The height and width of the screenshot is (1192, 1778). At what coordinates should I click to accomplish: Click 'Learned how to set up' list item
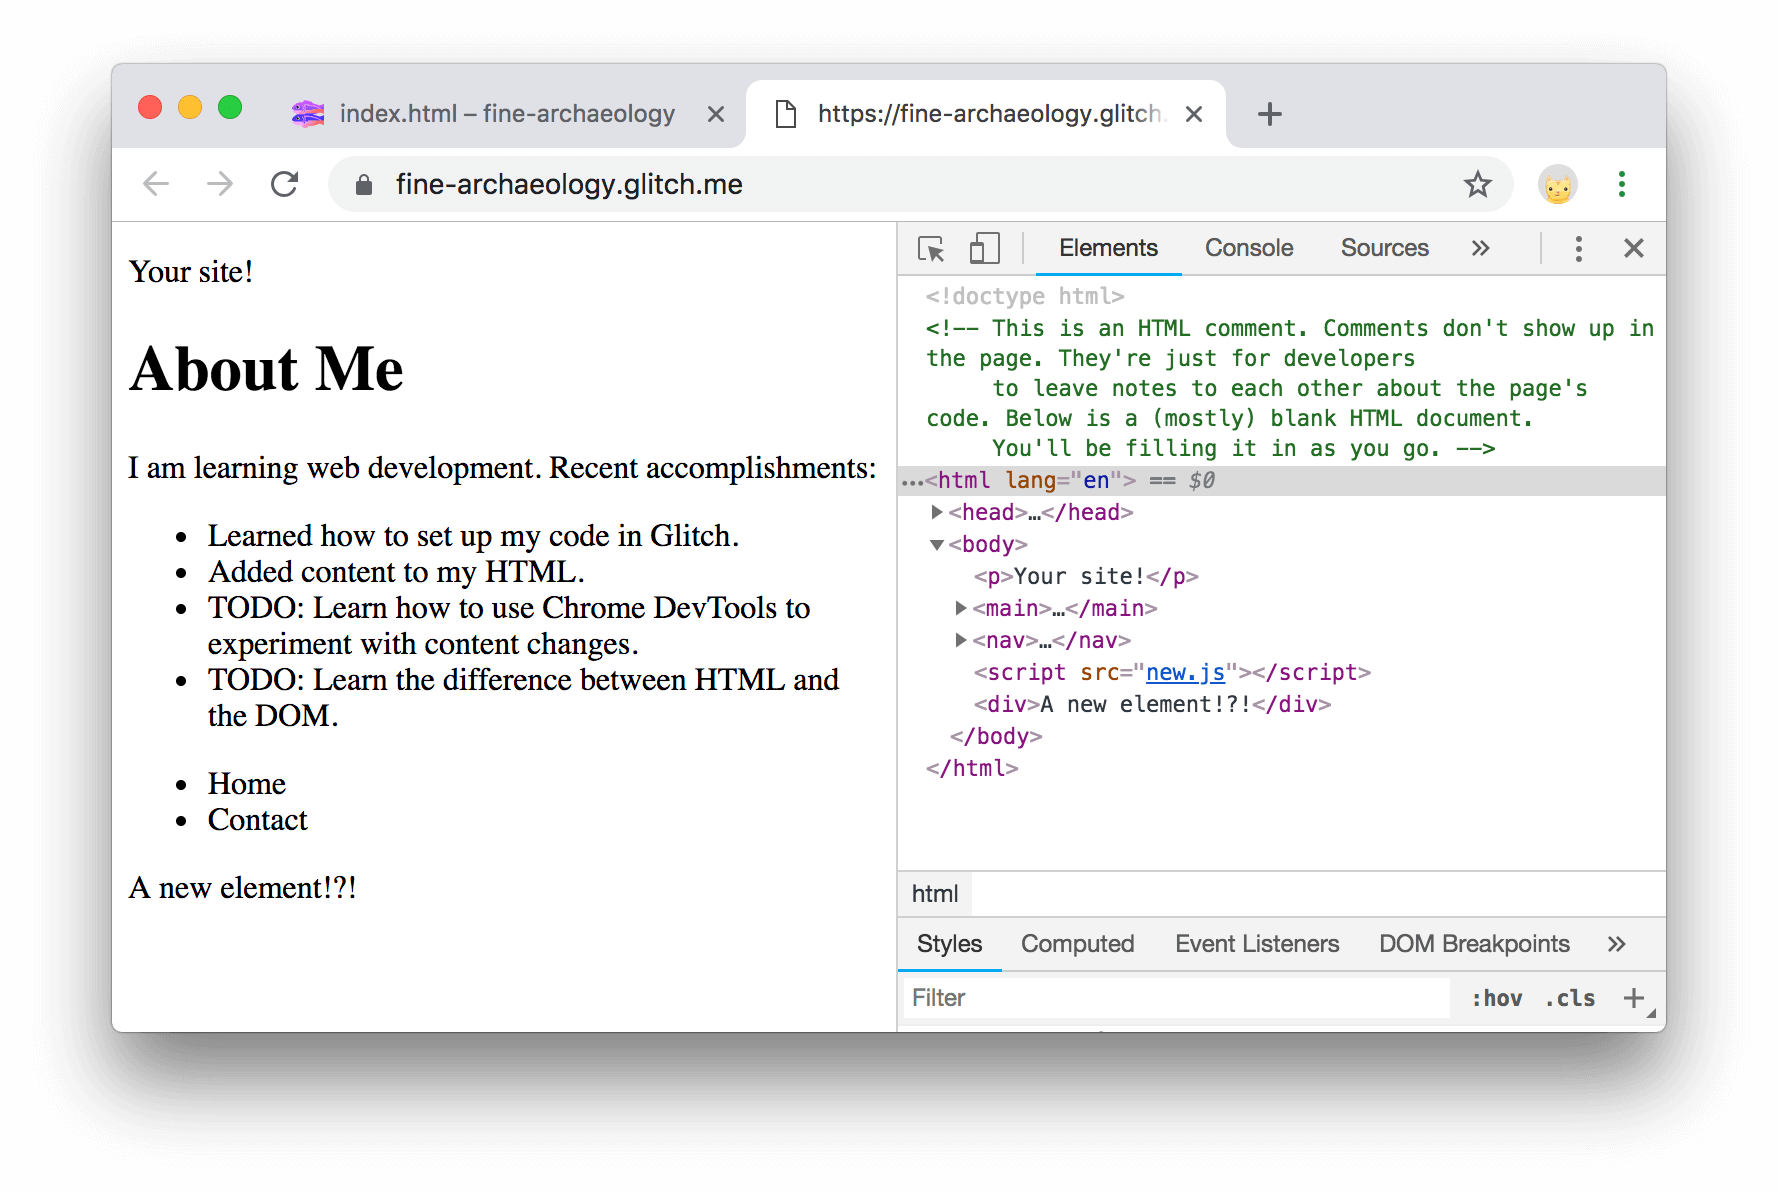click(473, 536)
